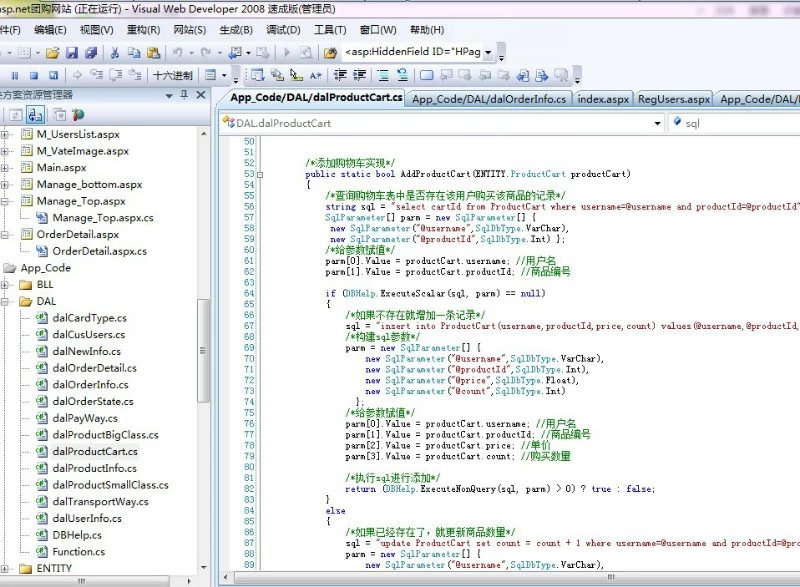
Task: Select dalTransportWay.cs in the tree
Action: [x=101, y=502]
